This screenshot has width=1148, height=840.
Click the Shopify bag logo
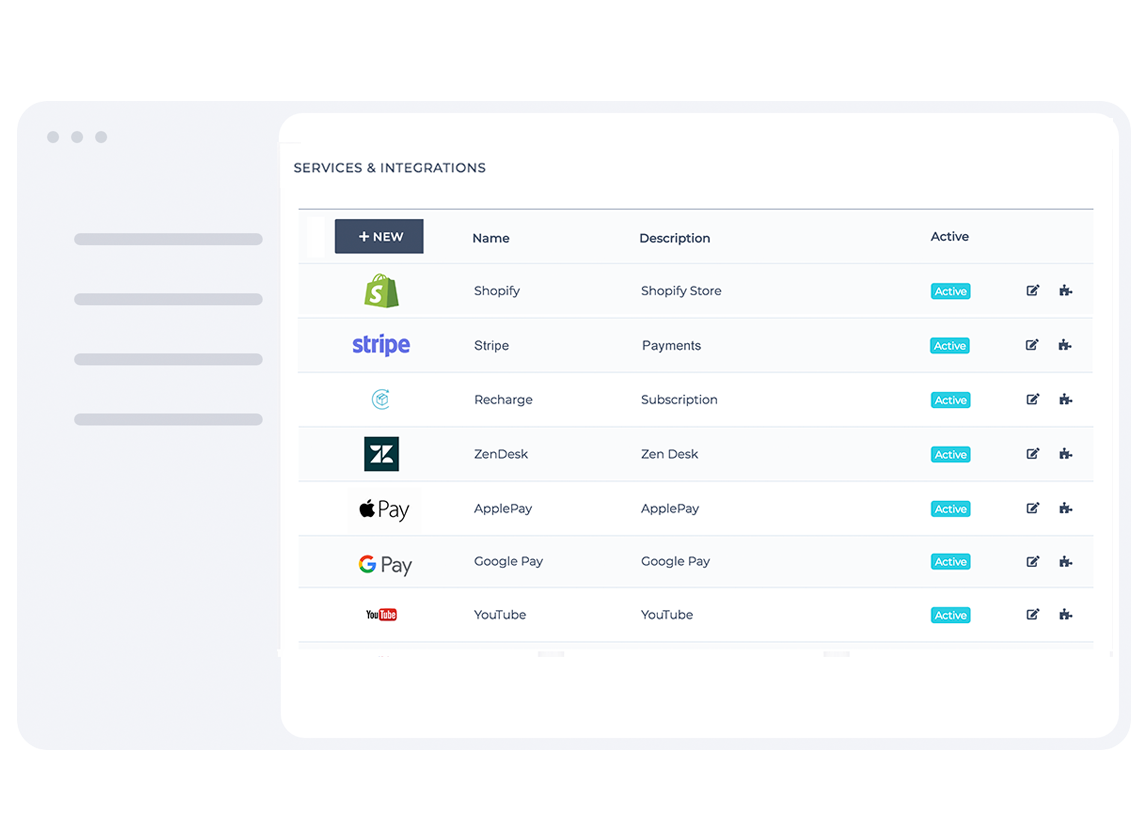(x=381, y=291)
